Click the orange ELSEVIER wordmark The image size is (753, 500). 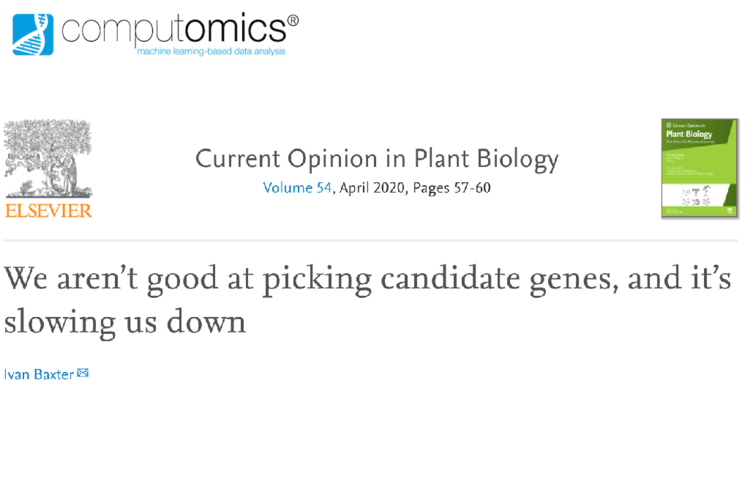click(x=48, y=211)
